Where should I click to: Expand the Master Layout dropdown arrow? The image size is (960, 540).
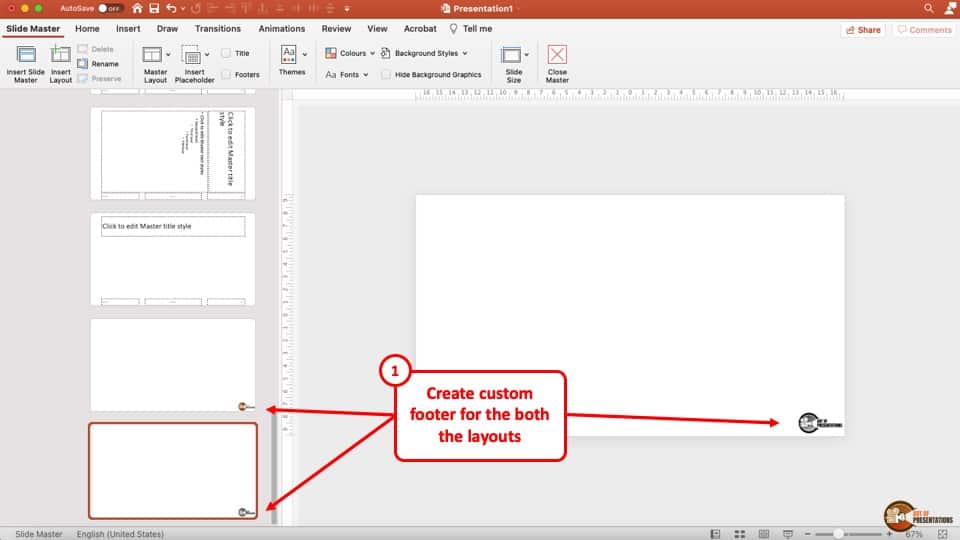[x=168, y=54]
